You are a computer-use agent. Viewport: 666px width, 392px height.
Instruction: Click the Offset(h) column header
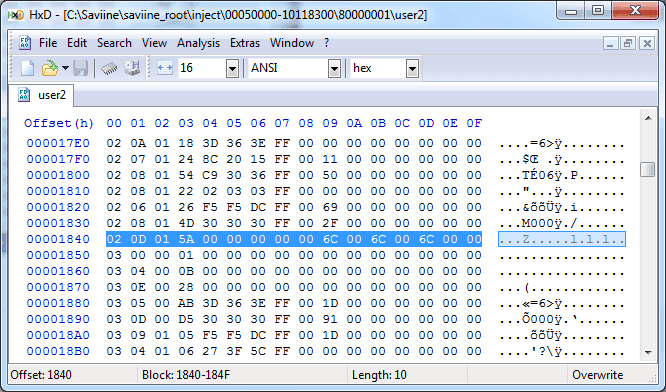(x=59, y=123)
